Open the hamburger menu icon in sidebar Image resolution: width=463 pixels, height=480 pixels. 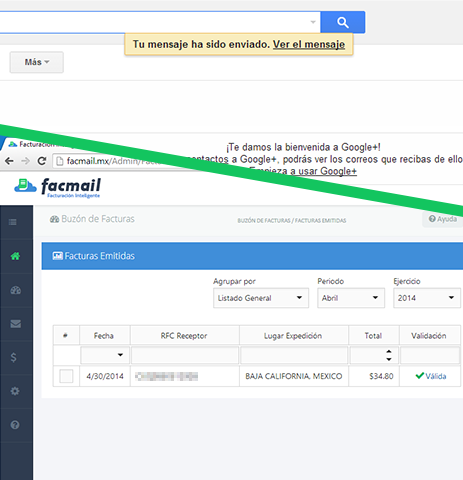pyautogui.click(x=13, y=222)
